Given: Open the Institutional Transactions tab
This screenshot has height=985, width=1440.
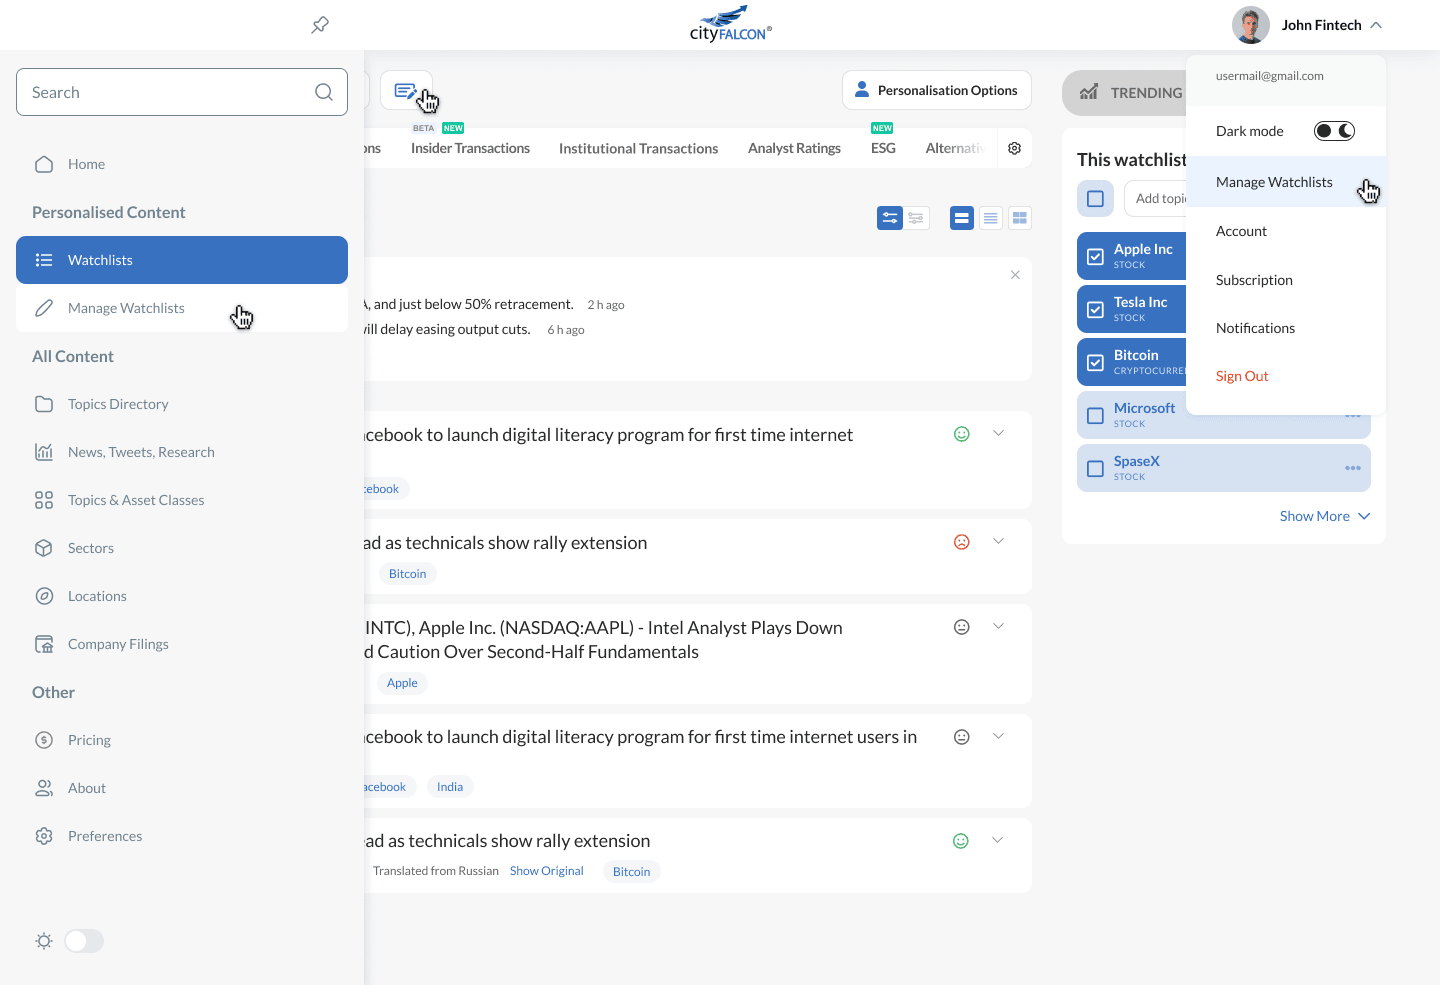Looking at the screenshot, I should 638,148.
